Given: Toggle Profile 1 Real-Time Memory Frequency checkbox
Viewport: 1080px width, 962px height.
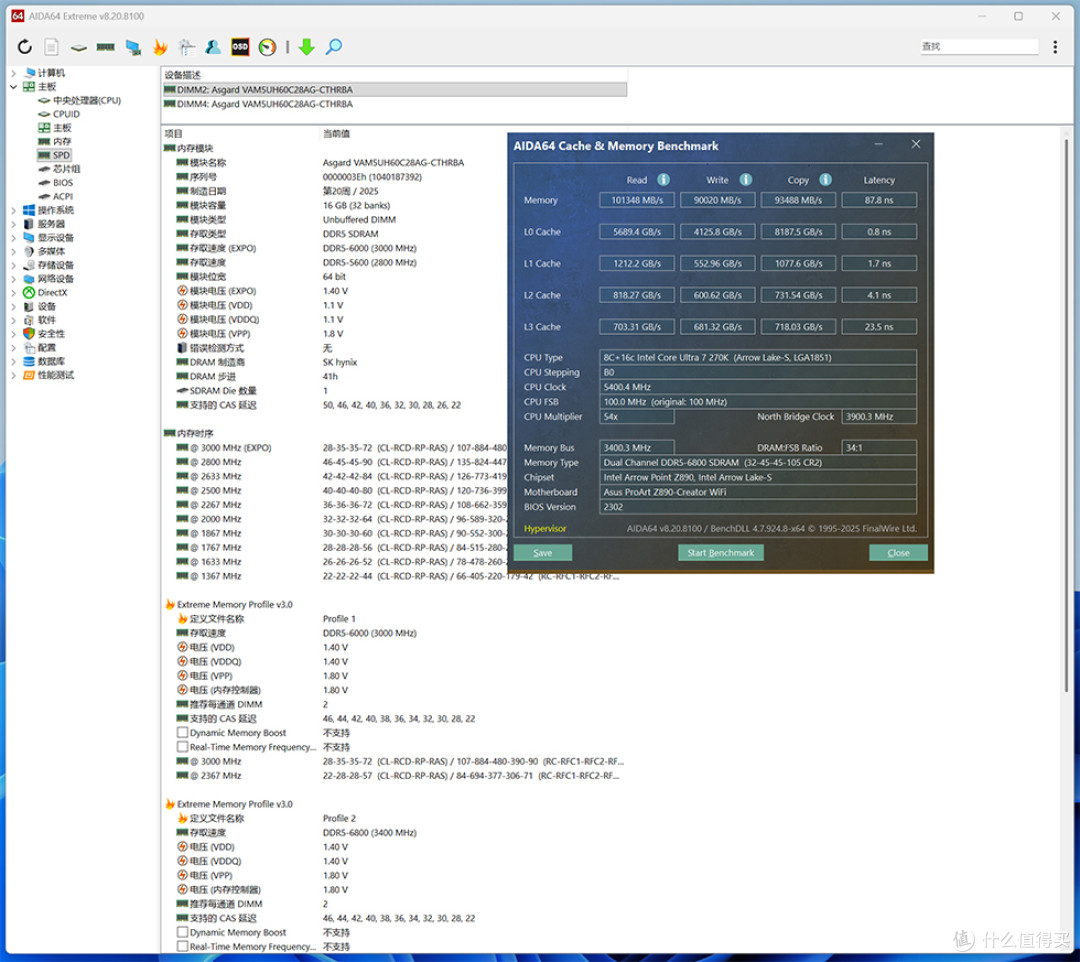Looking at the screenshot, I should (x=183, y=747).
